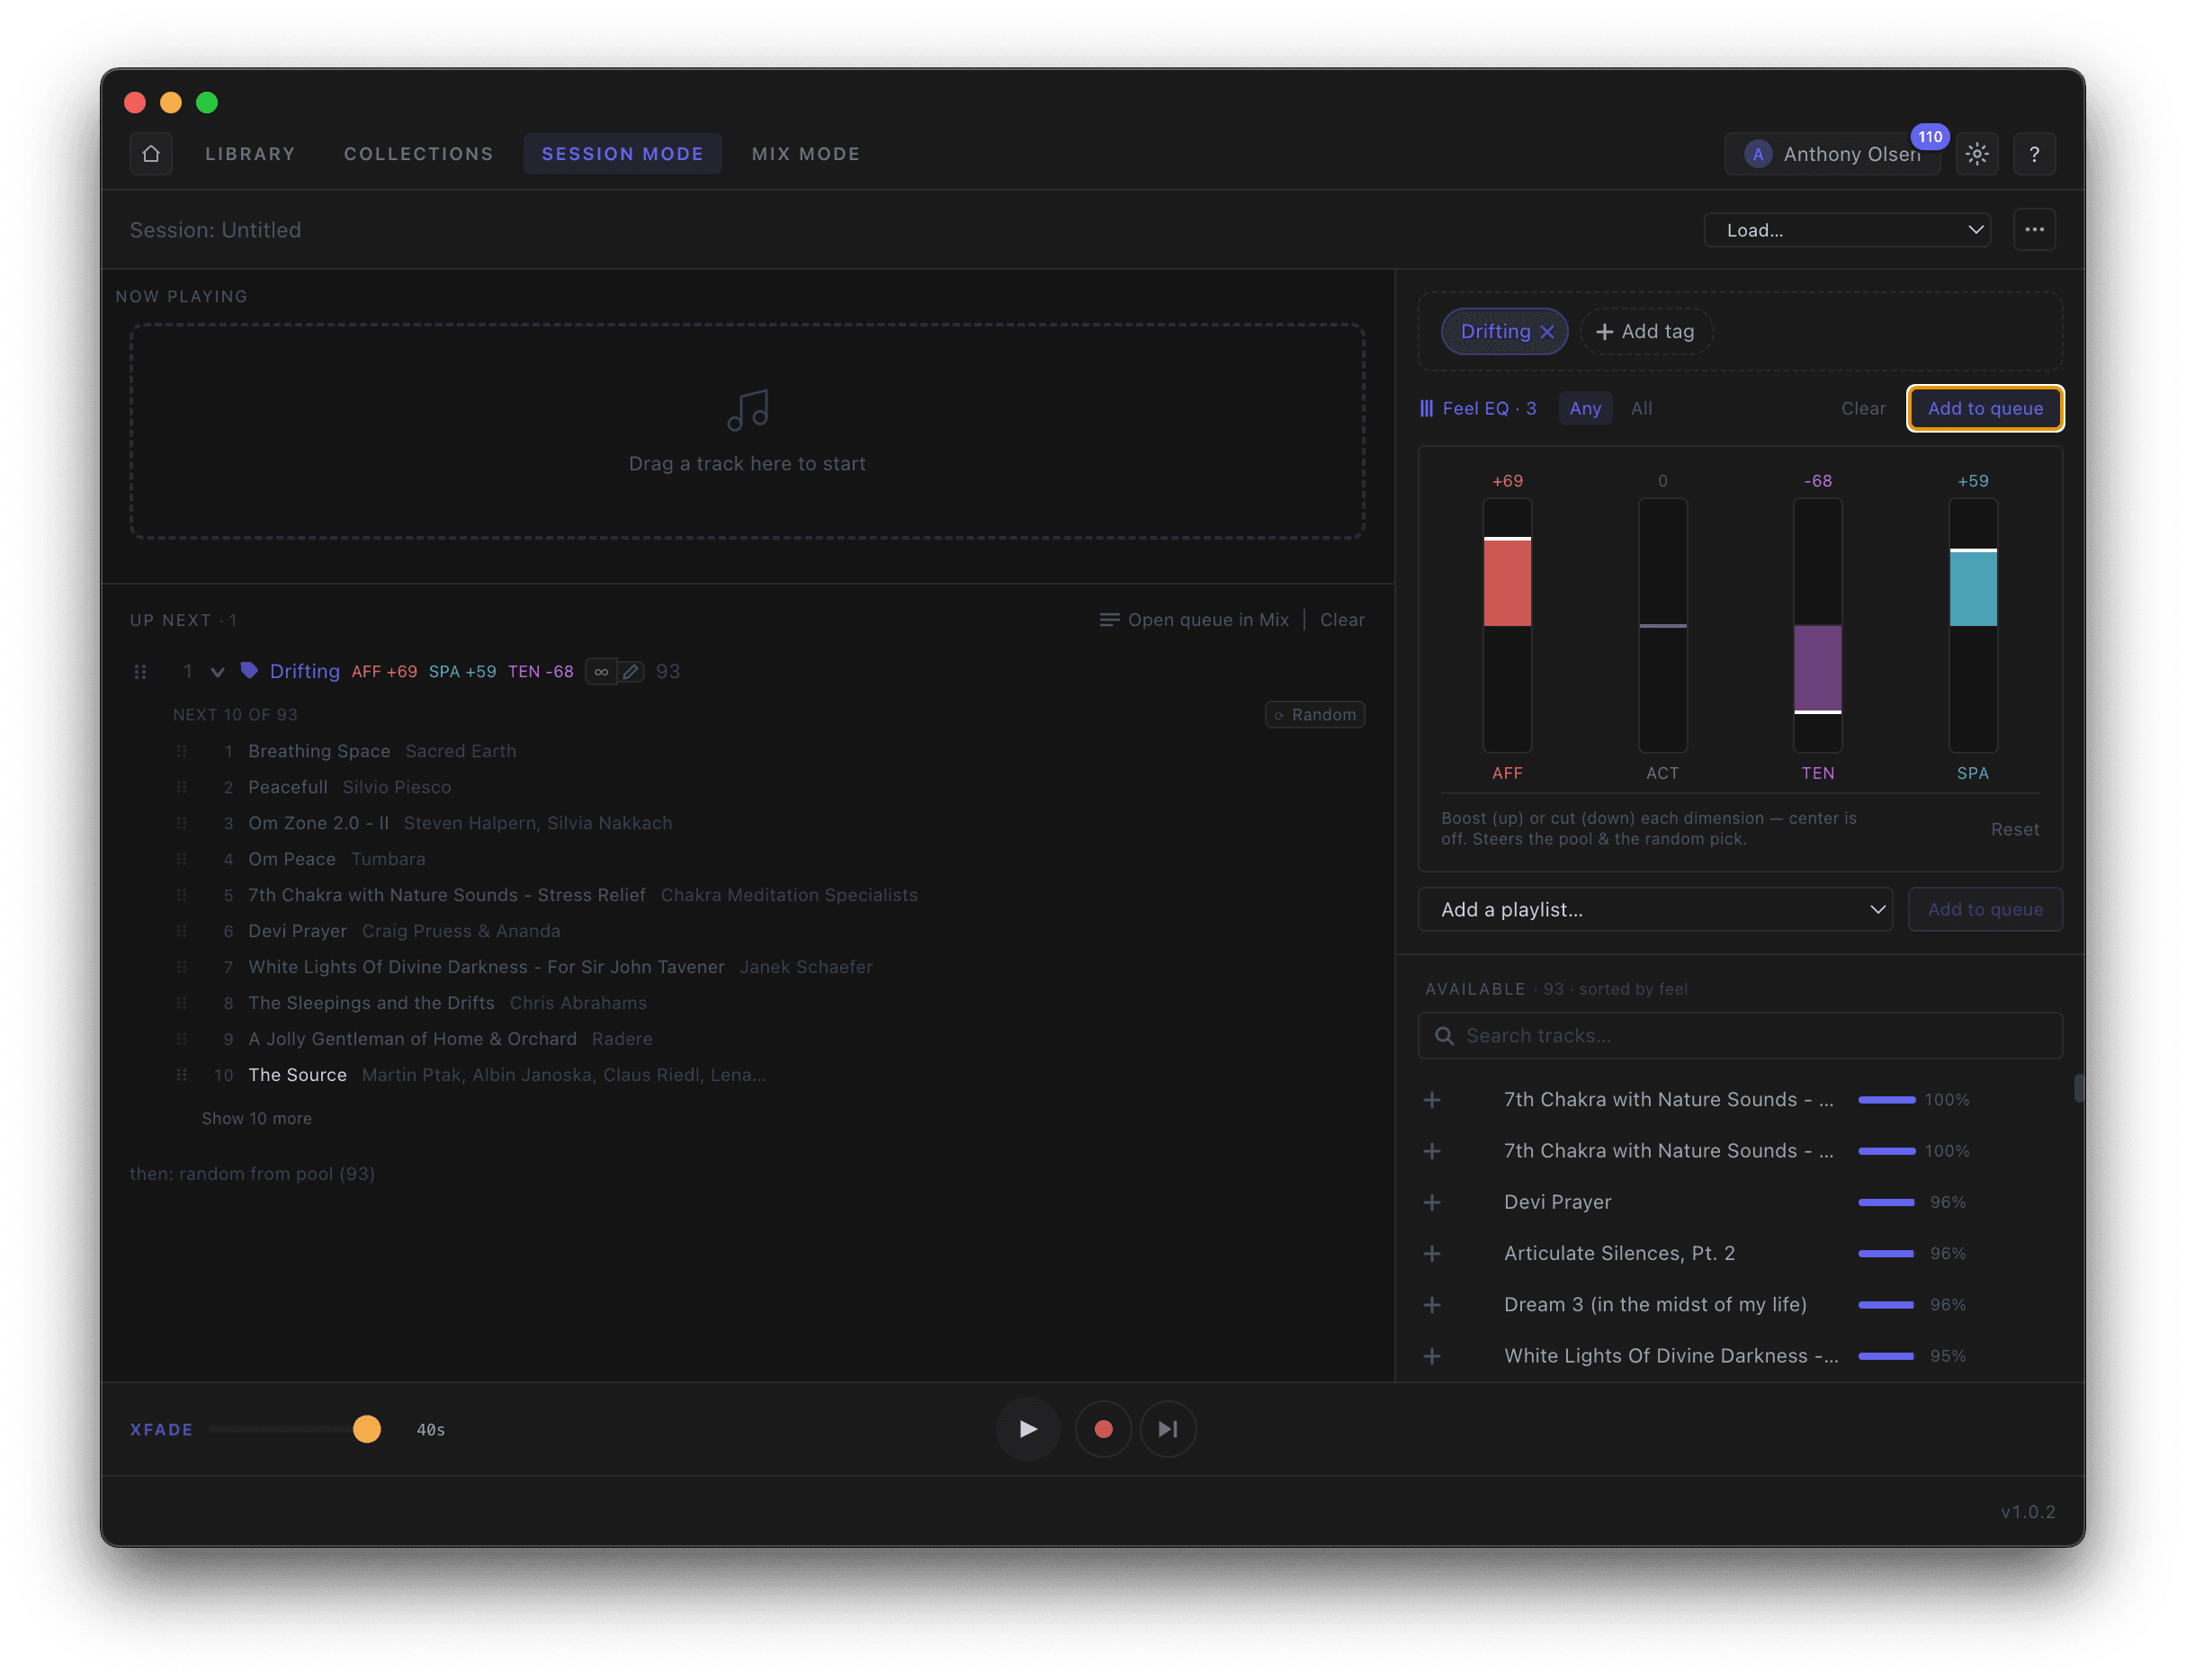Screen dimensions: 2186x1680
Task: Reset the Feel EQ sliders
Action: [x=2013, y=829]
